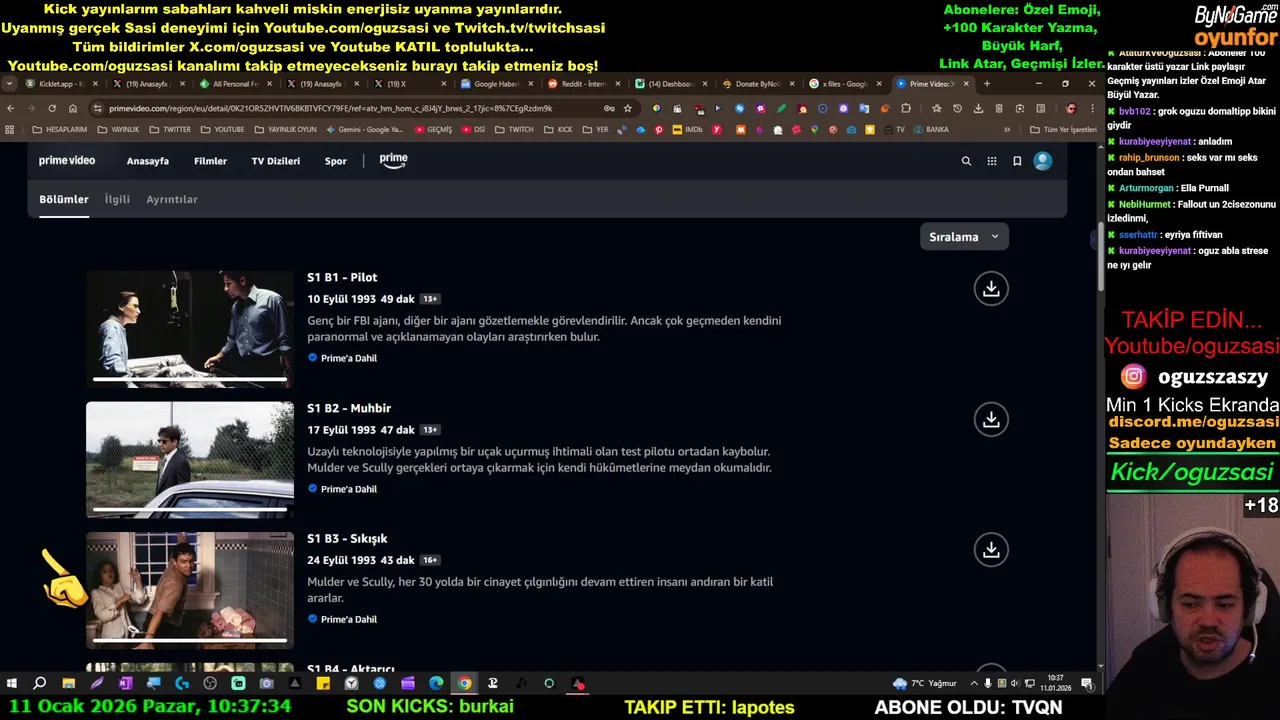The width and height of the screenshot is (1280, 720).
Task: Open the episode title S1 B3 - Sıkışık
Action: tap(347, 538)
